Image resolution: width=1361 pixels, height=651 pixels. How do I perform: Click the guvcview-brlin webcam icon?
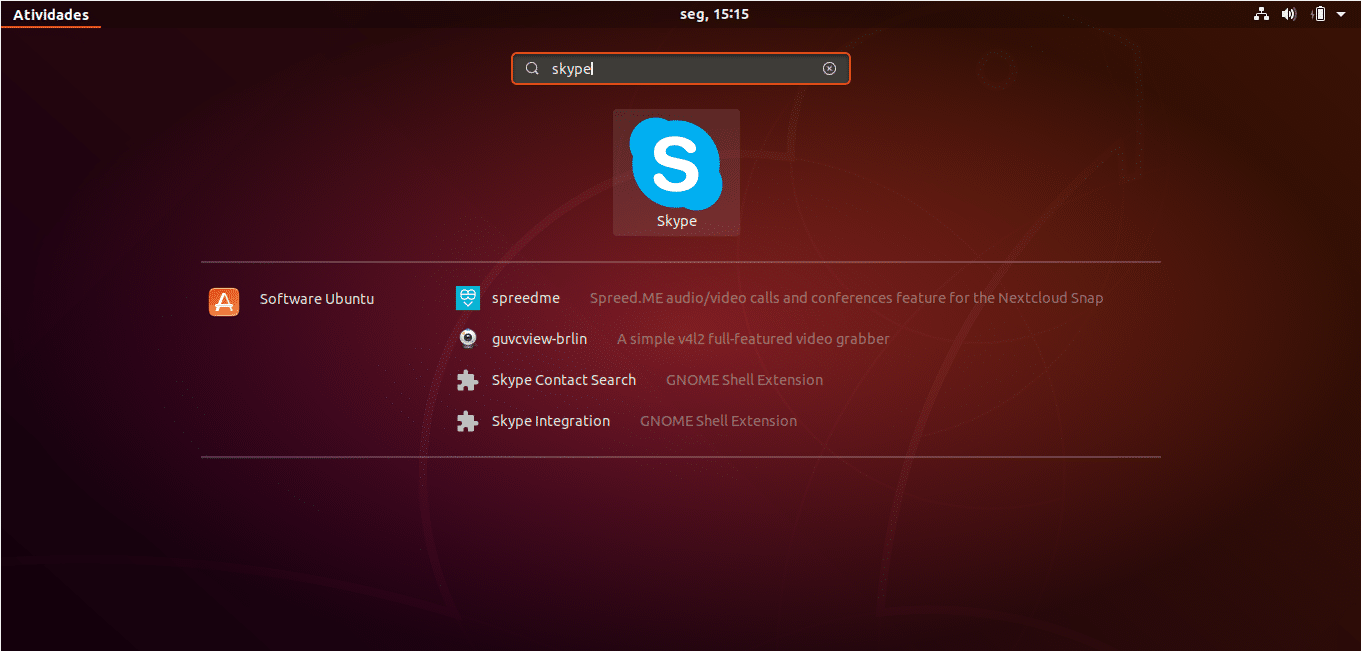pos(468,339)
